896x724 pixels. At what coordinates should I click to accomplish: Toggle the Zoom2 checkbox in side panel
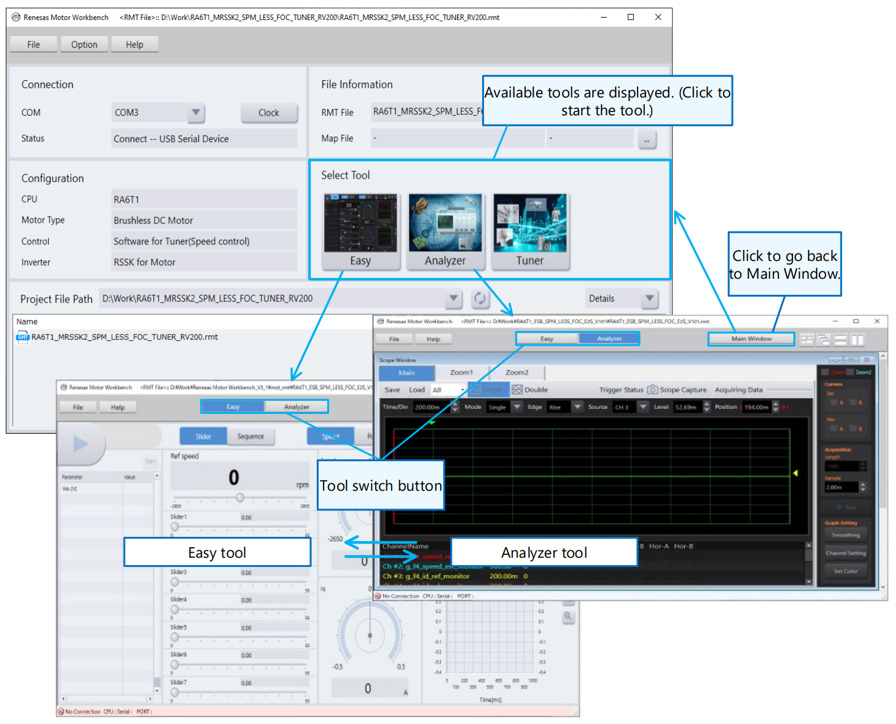[850, 372]
